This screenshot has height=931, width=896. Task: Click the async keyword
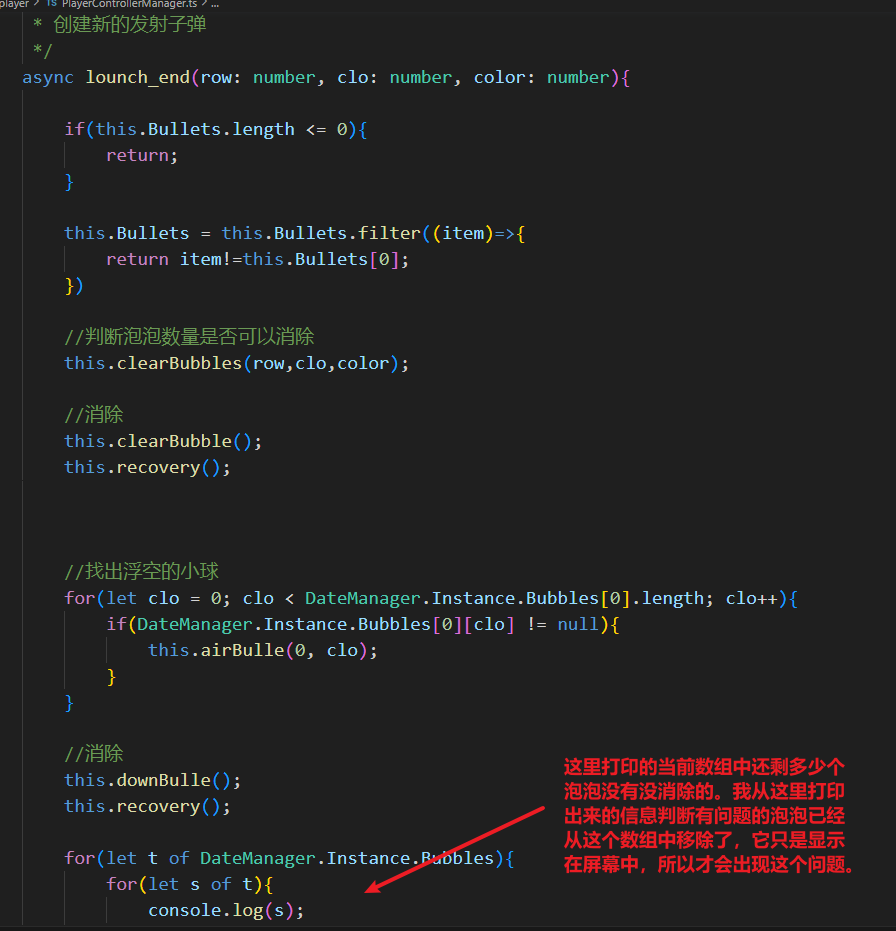point(48,77)
